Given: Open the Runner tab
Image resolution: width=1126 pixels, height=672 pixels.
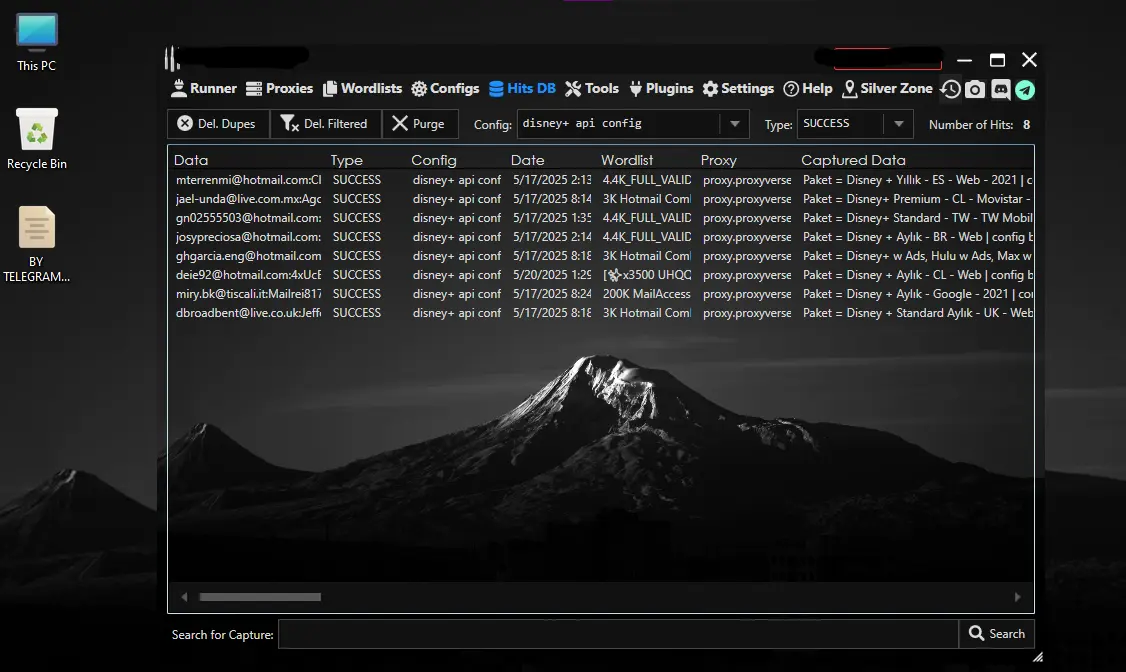Looking at the screenshot, I should tap(204, 88).
